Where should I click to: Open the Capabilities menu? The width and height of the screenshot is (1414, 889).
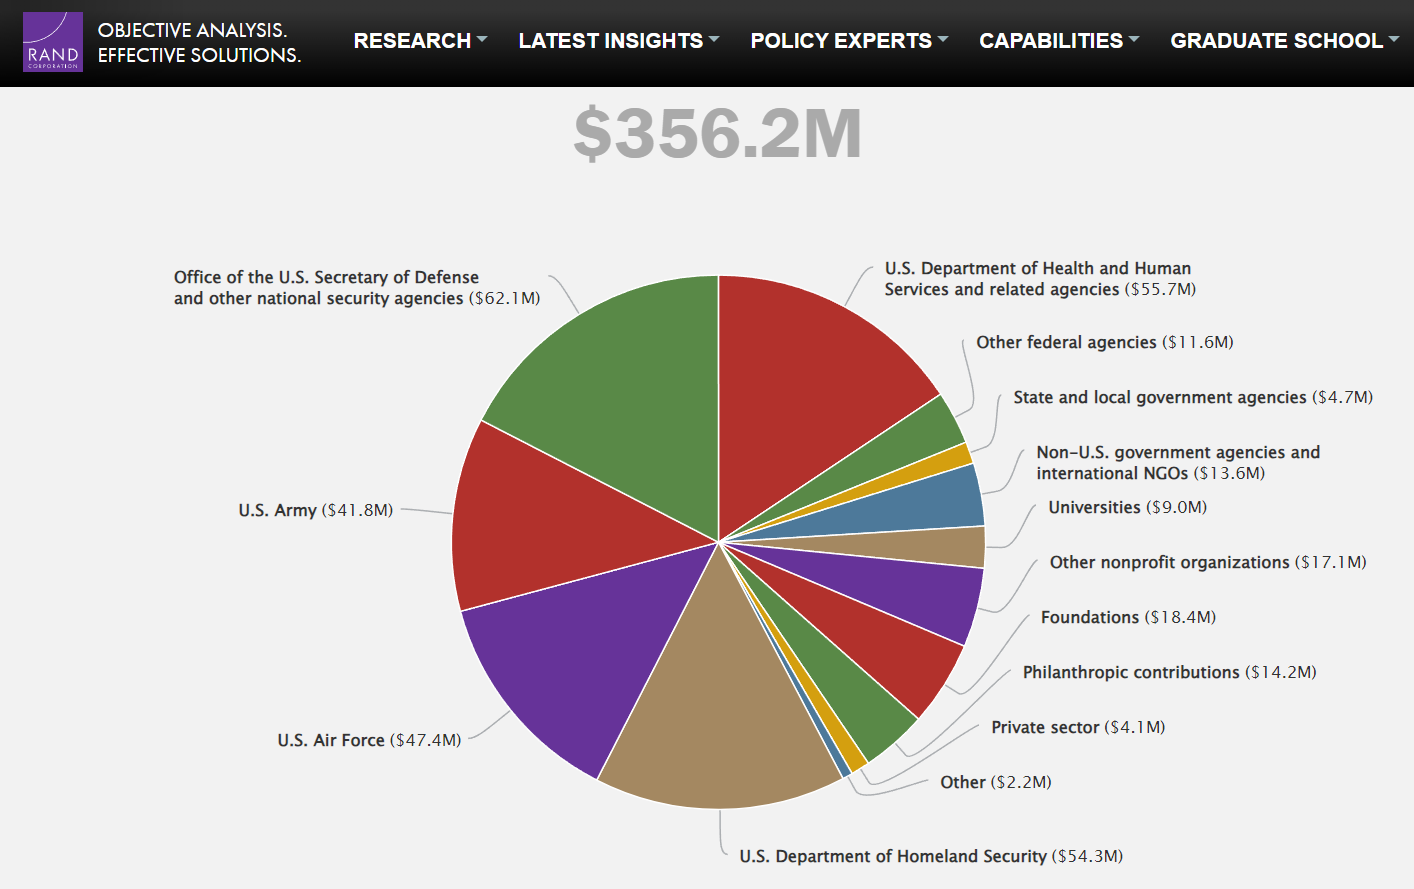[x=1059, y=41]
